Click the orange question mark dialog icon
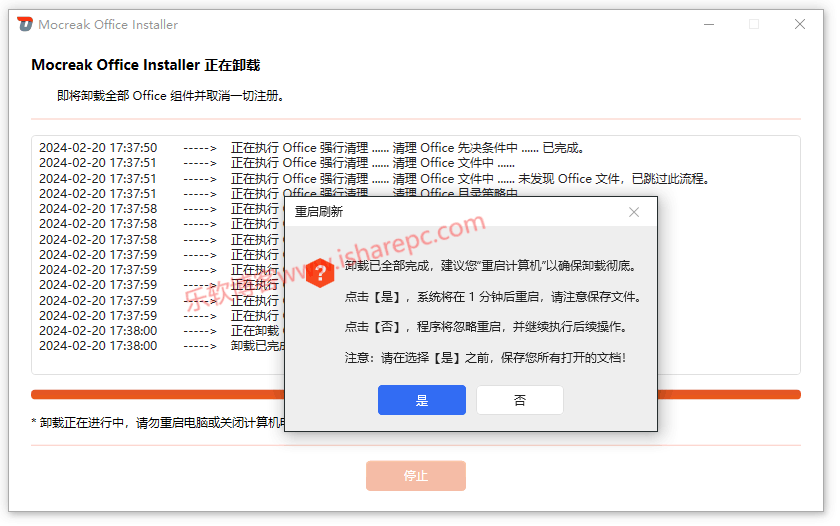840x526 pixels. 320,273
